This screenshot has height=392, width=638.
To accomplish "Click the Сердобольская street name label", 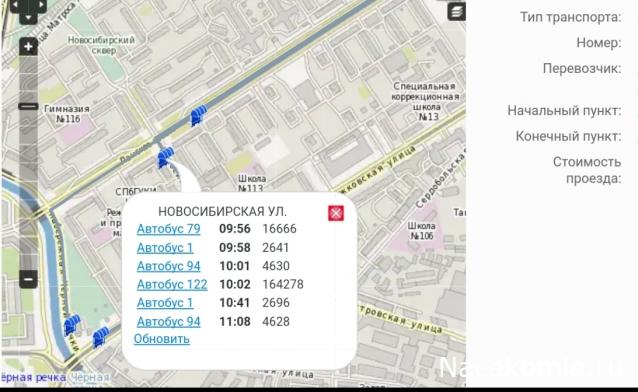I will [440, 178].
